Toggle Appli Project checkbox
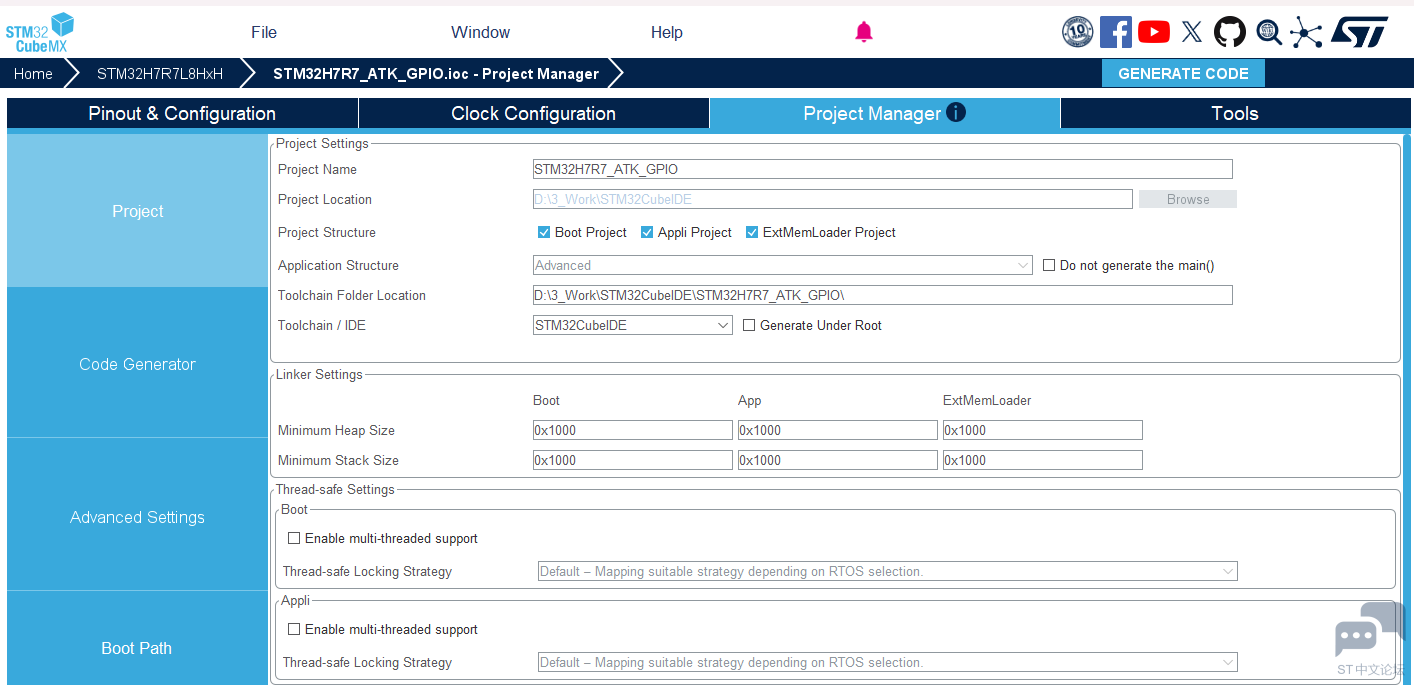This screenshot has width=1414, height=685. click(647, 232)
